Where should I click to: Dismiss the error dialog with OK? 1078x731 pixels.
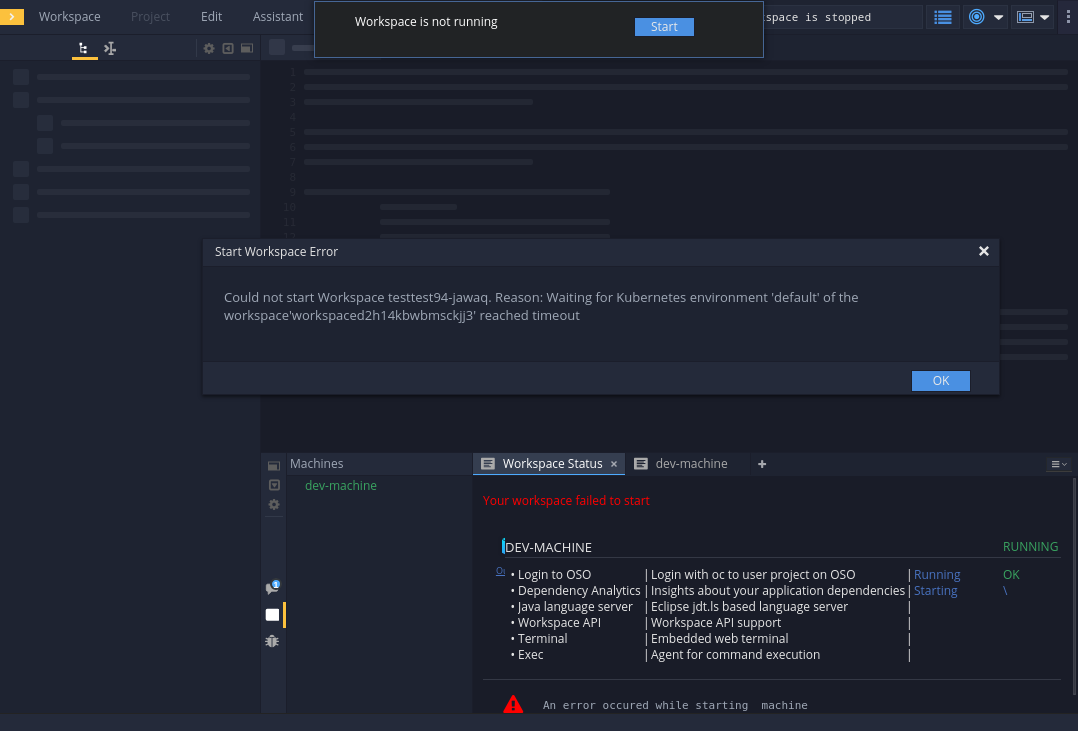tap(940, 381)
